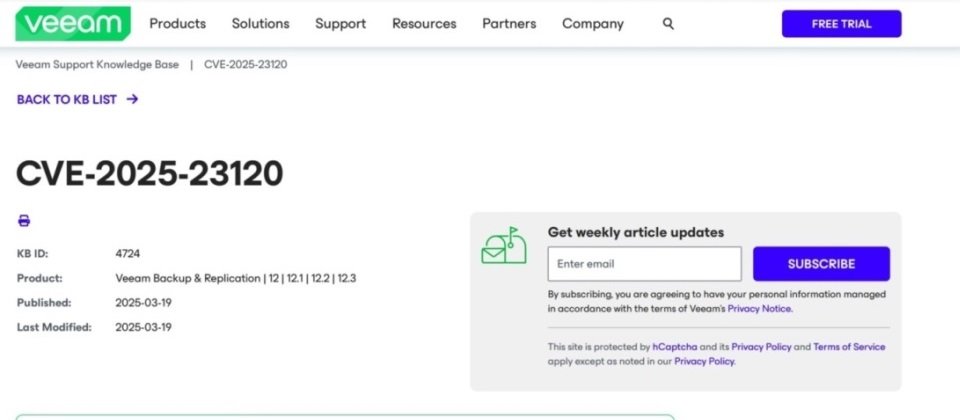Click the print article icon
Viewport: 960px width, 420px height.
pos(24,220)
